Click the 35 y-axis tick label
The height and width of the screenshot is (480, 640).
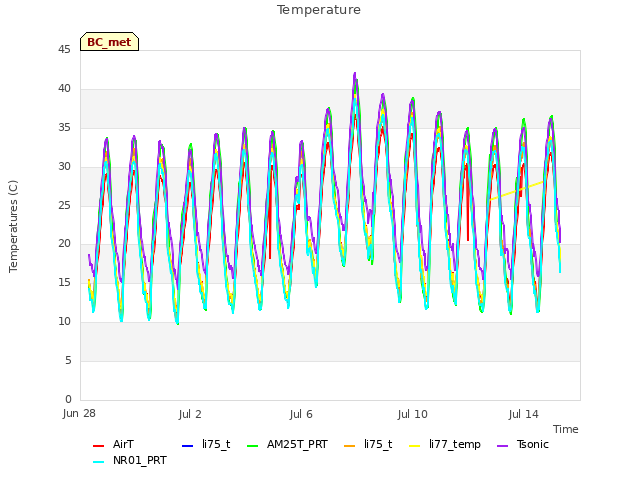click(64, 128)
